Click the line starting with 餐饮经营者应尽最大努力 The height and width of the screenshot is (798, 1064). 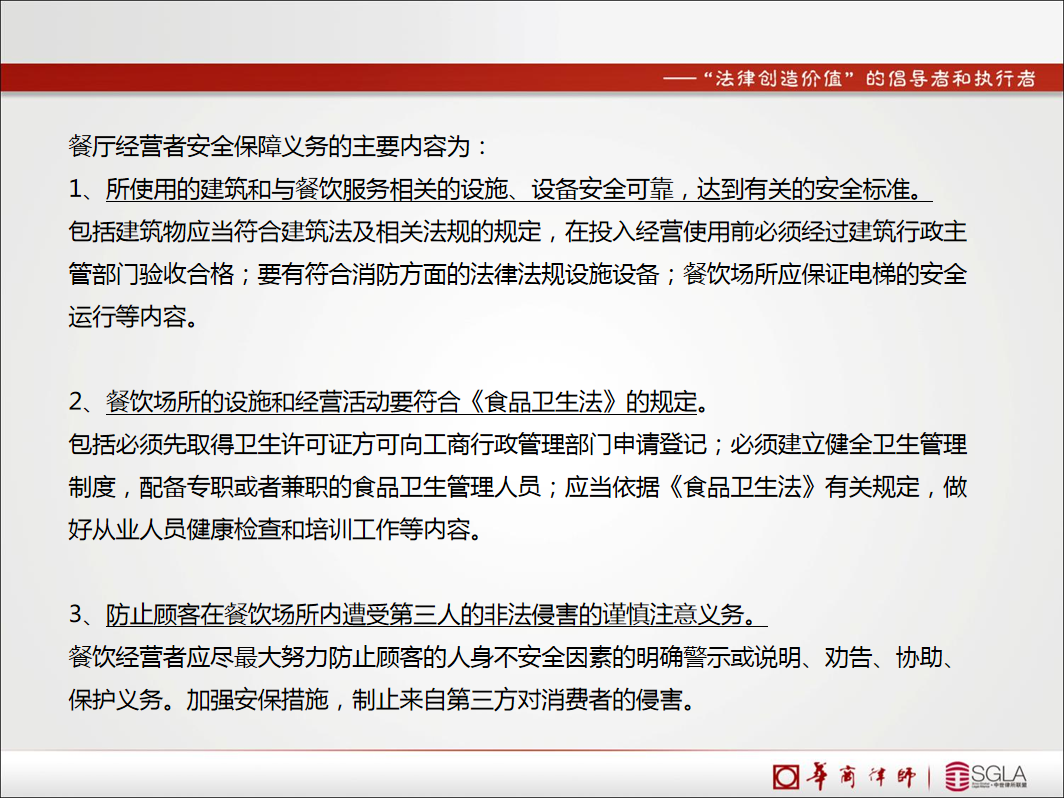pos(518,657)
